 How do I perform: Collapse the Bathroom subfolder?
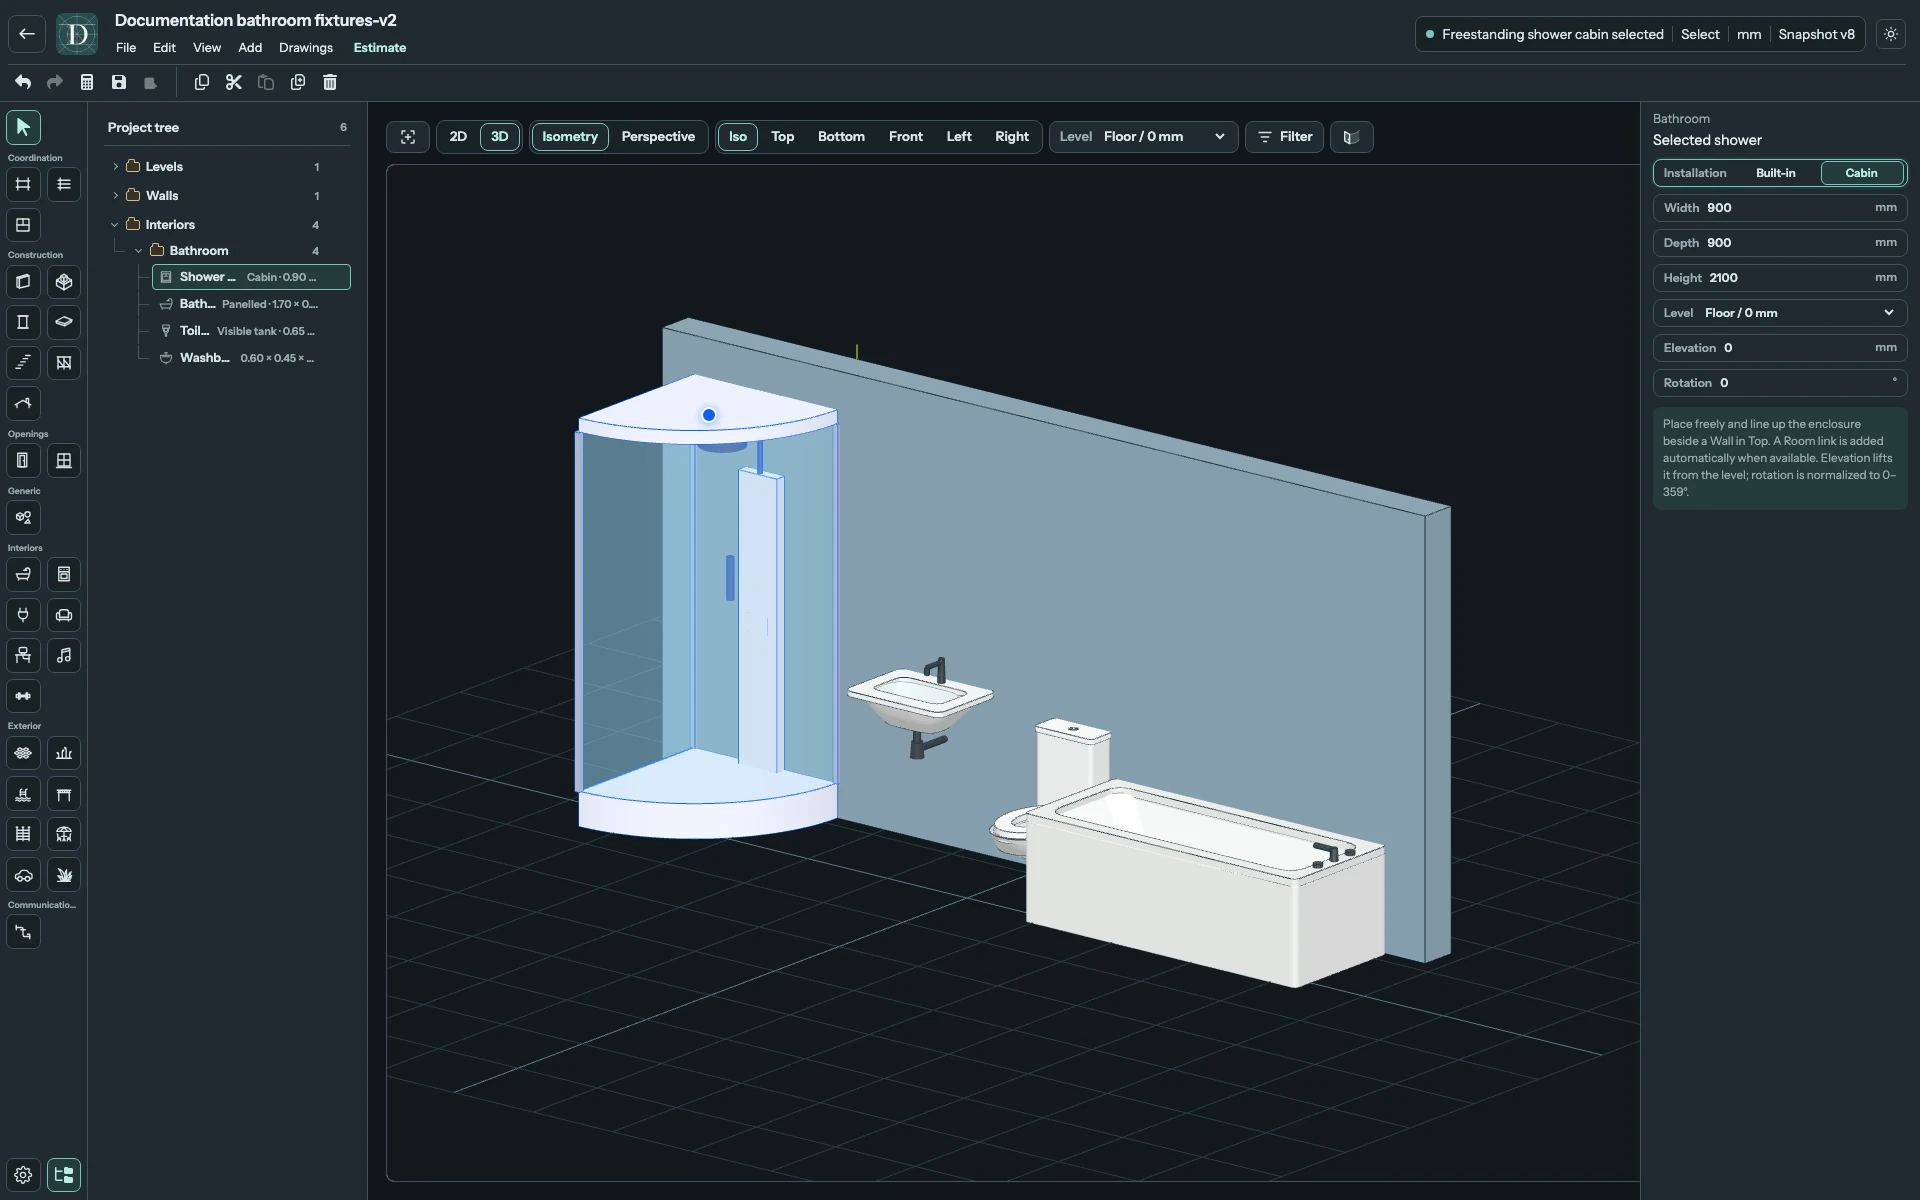pyautogui.click(x=139, y=251)
